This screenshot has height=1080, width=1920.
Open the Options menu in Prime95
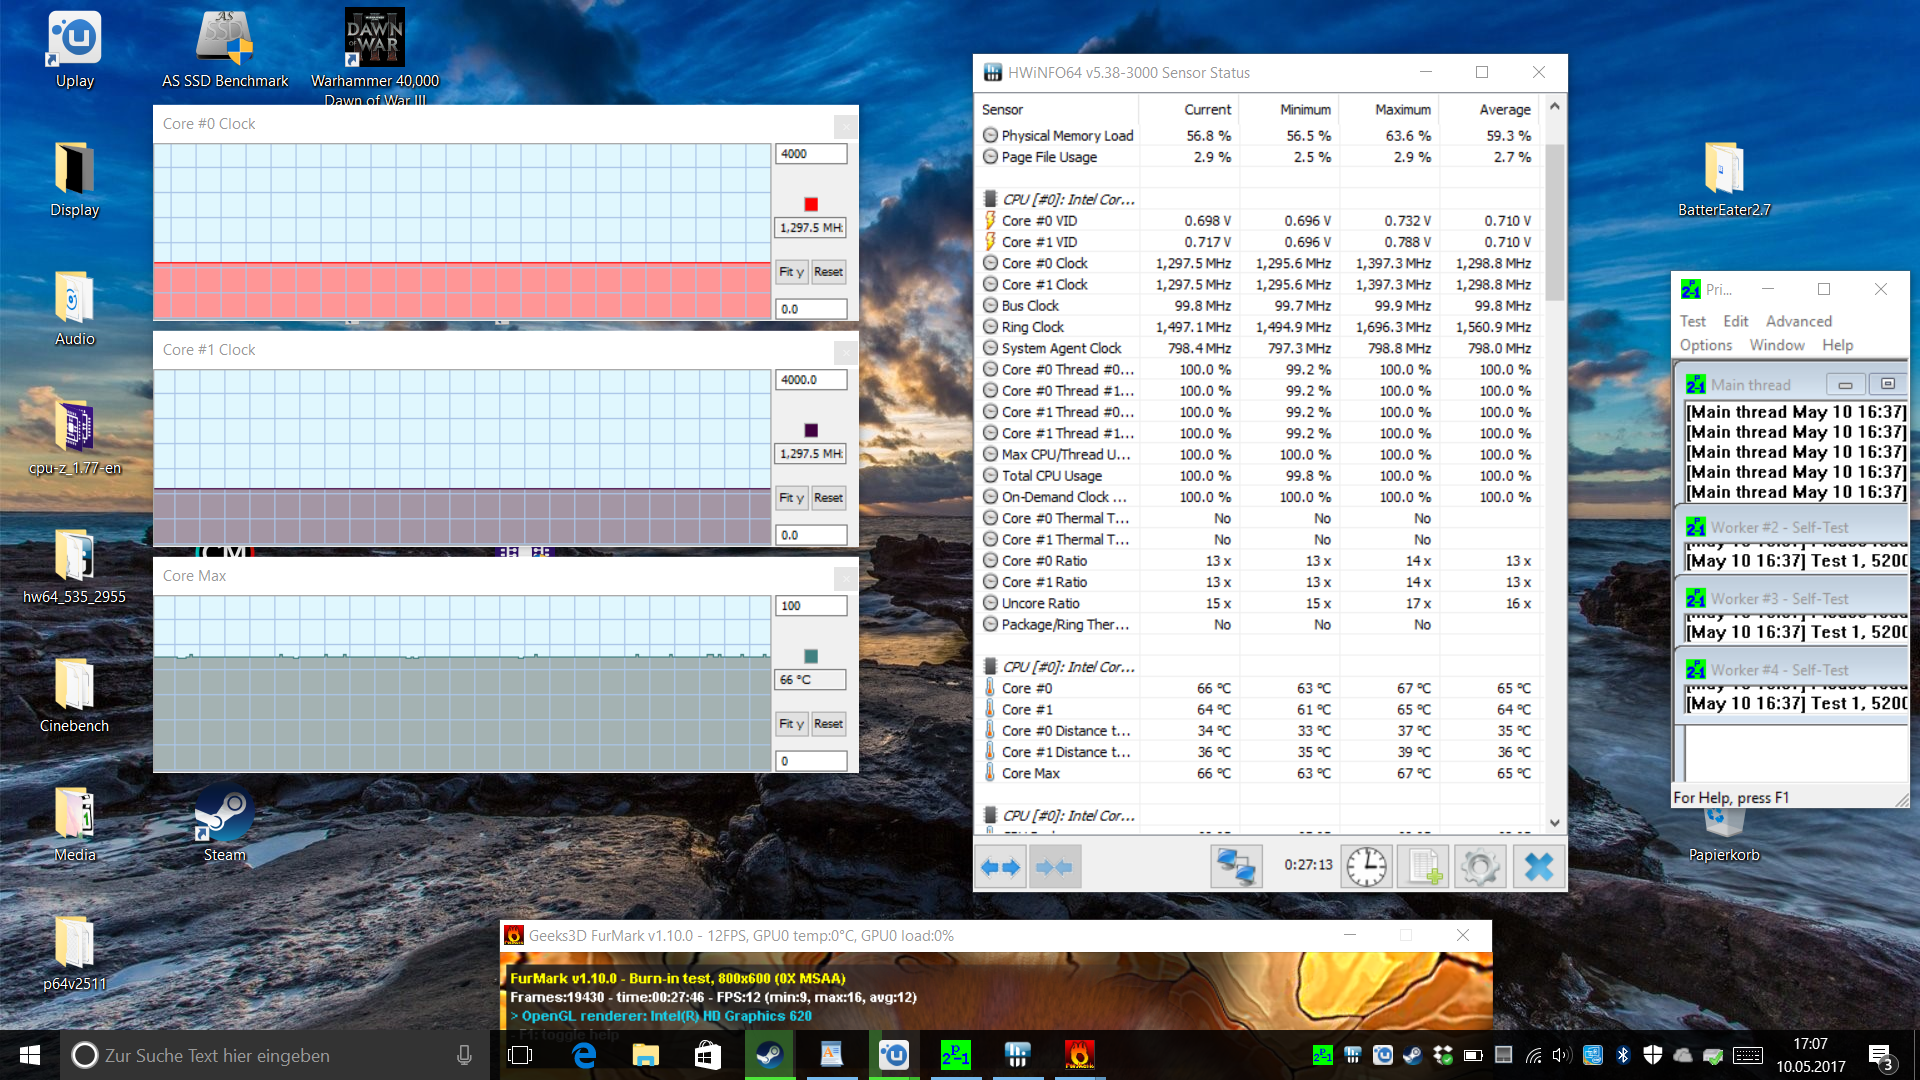[1705, 345]
